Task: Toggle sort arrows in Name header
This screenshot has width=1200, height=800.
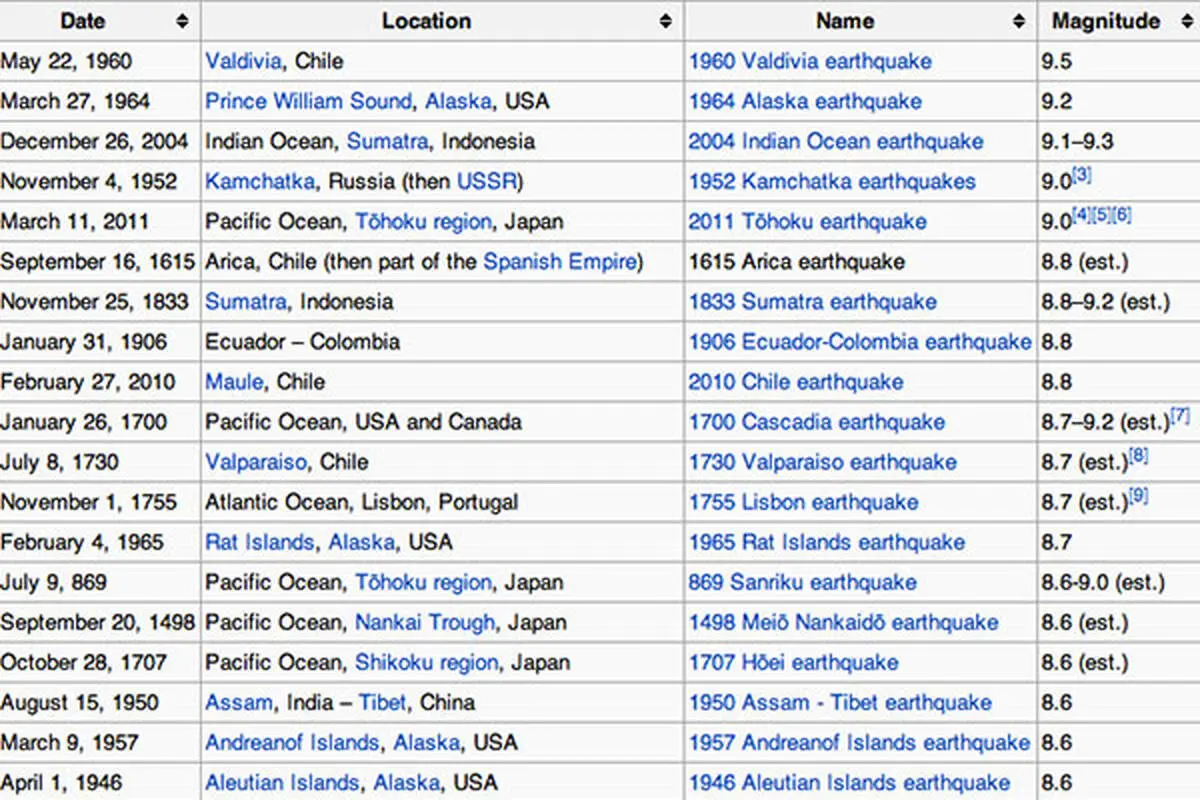Action: pos(1019,21)
